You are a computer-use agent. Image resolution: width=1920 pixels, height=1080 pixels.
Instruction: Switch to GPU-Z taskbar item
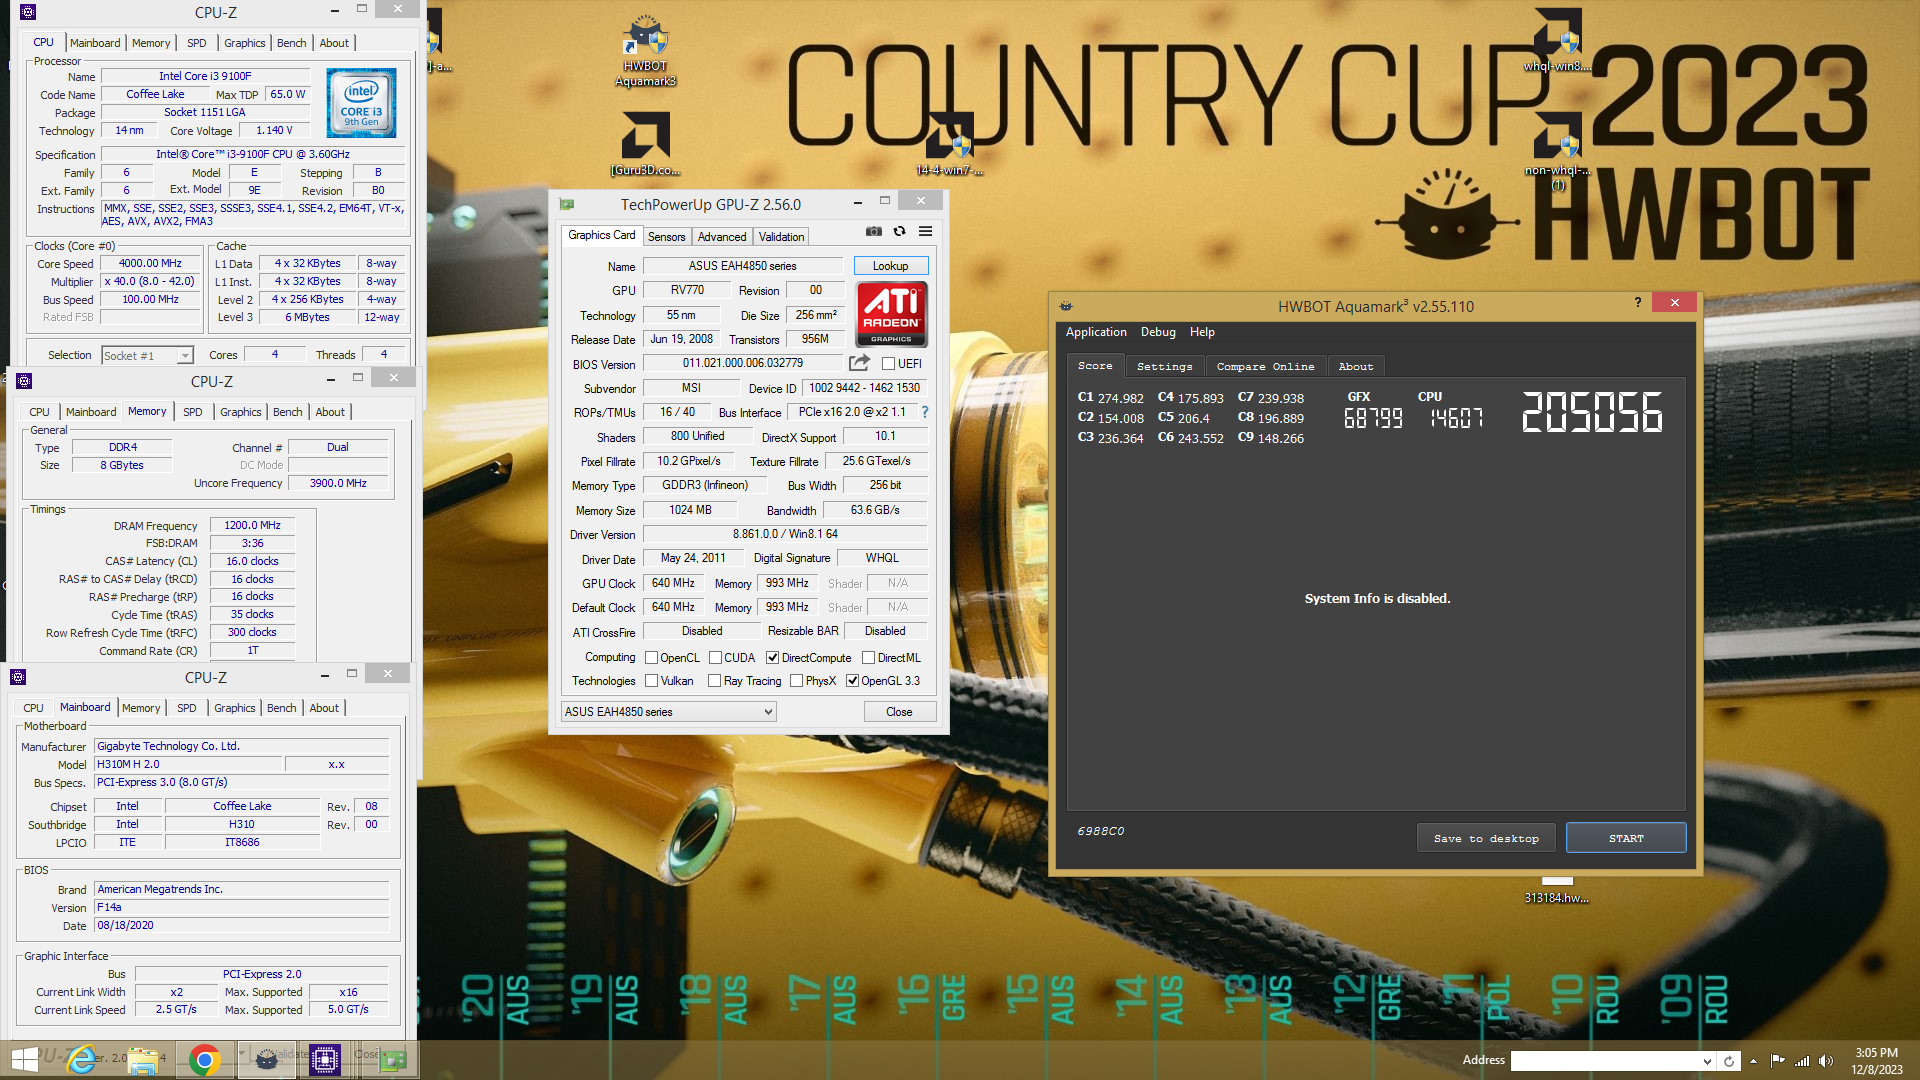coord(392,1059)
